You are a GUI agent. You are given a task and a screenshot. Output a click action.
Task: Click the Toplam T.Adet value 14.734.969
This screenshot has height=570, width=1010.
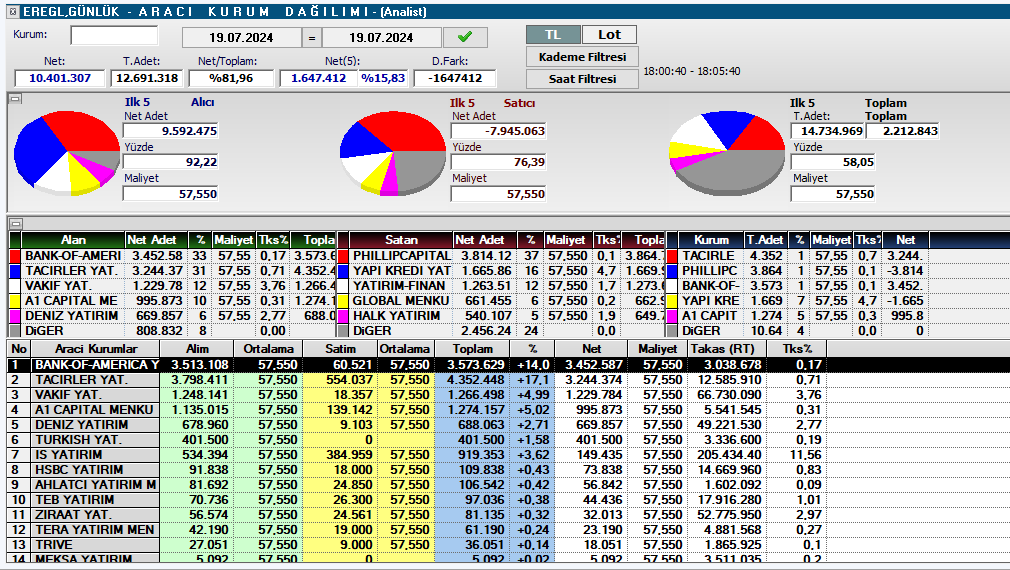(827, 131)
